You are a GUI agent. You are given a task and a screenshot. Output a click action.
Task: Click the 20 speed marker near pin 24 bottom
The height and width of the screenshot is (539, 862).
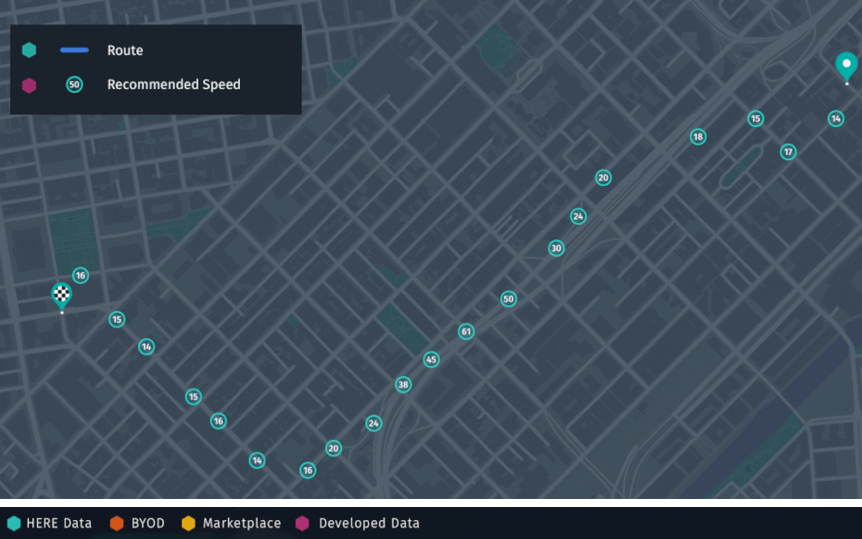334,448
